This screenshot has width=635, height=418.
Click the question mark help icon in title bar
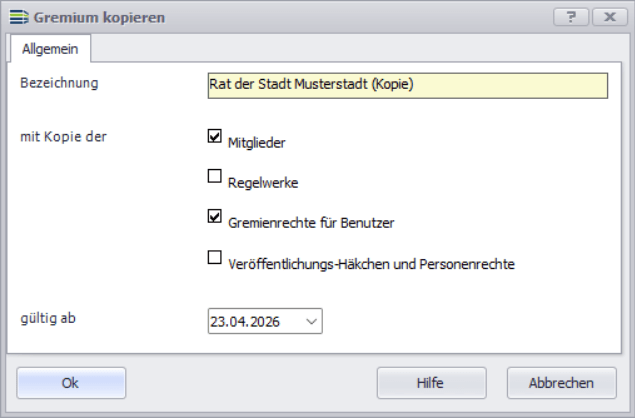(571, 17)
